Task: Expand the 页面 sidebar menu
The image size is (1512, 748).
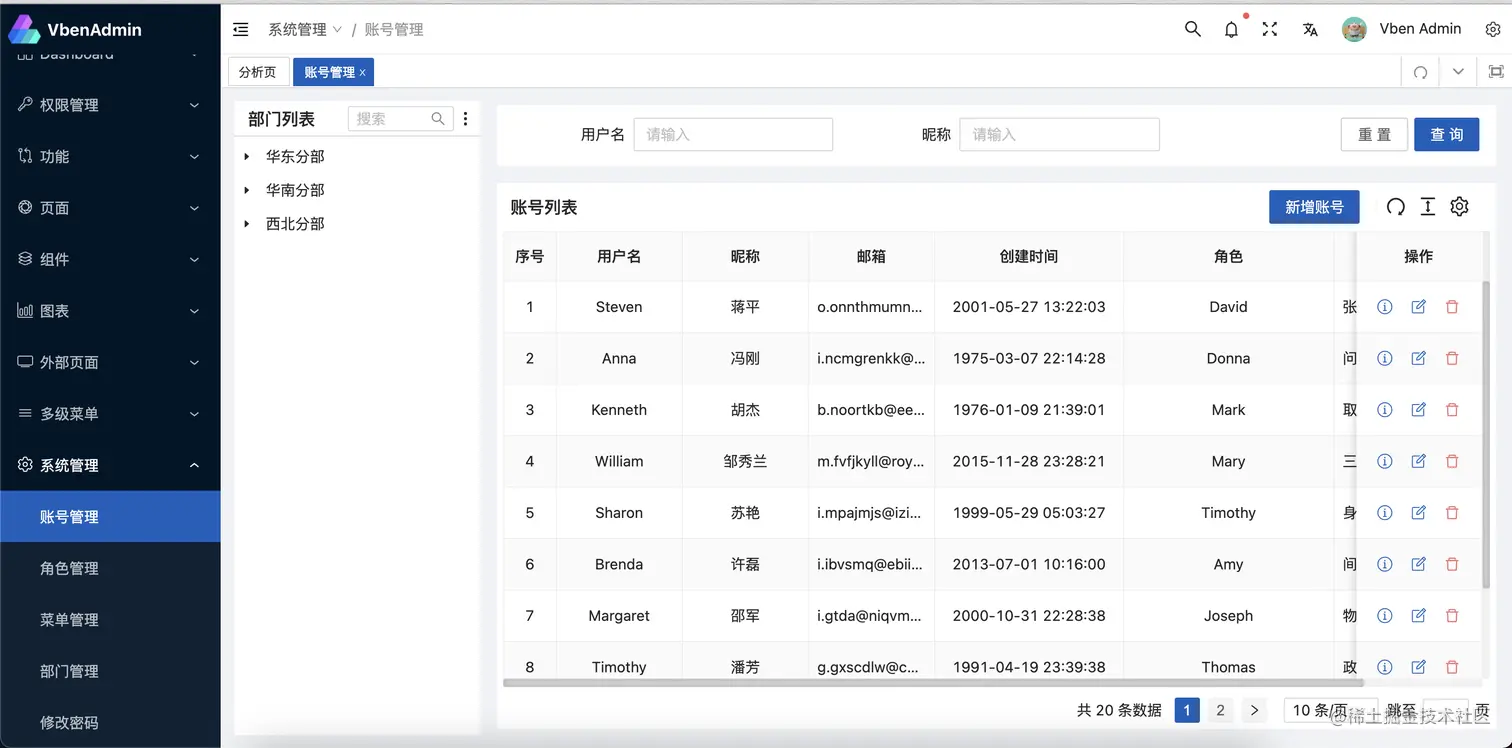Action: 110,208
